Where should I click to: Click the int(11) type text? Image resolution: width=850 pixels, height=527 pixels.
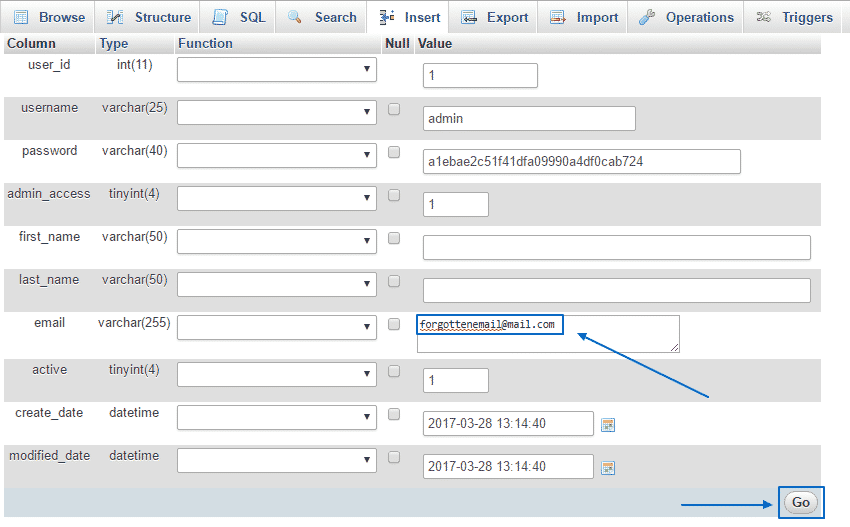(134, 65)
